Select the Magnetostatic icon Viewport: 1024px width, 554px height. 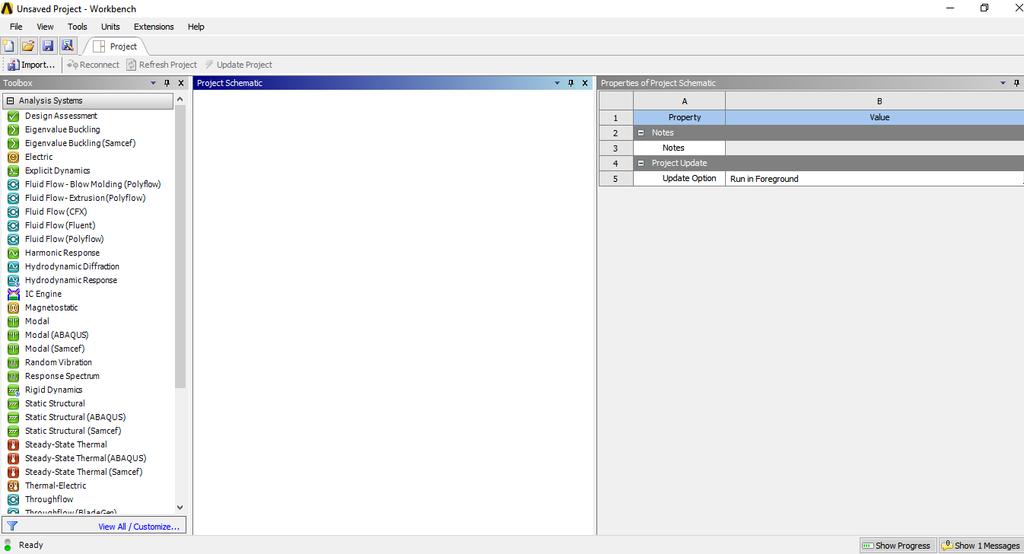tap(13, 308)
